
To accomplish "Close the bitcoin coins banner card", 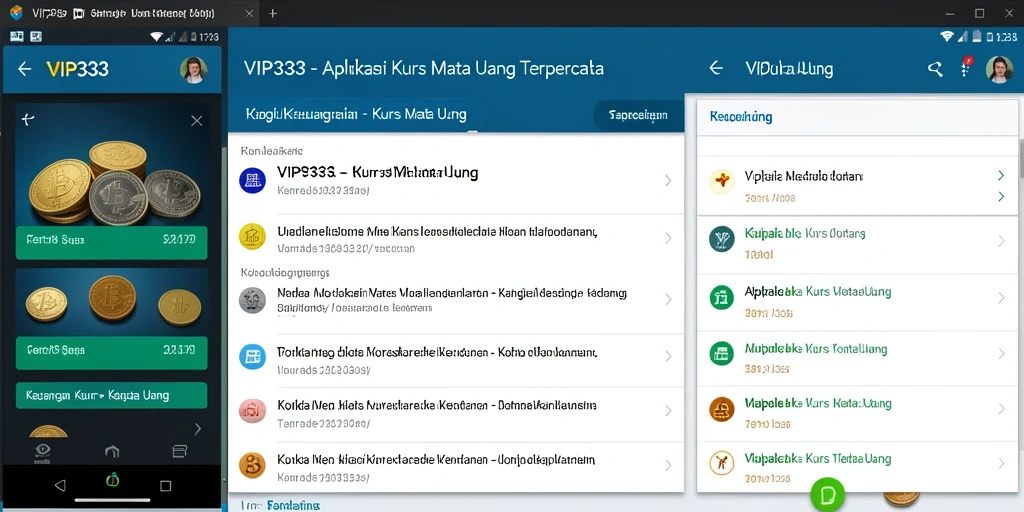I will point(197,121).
